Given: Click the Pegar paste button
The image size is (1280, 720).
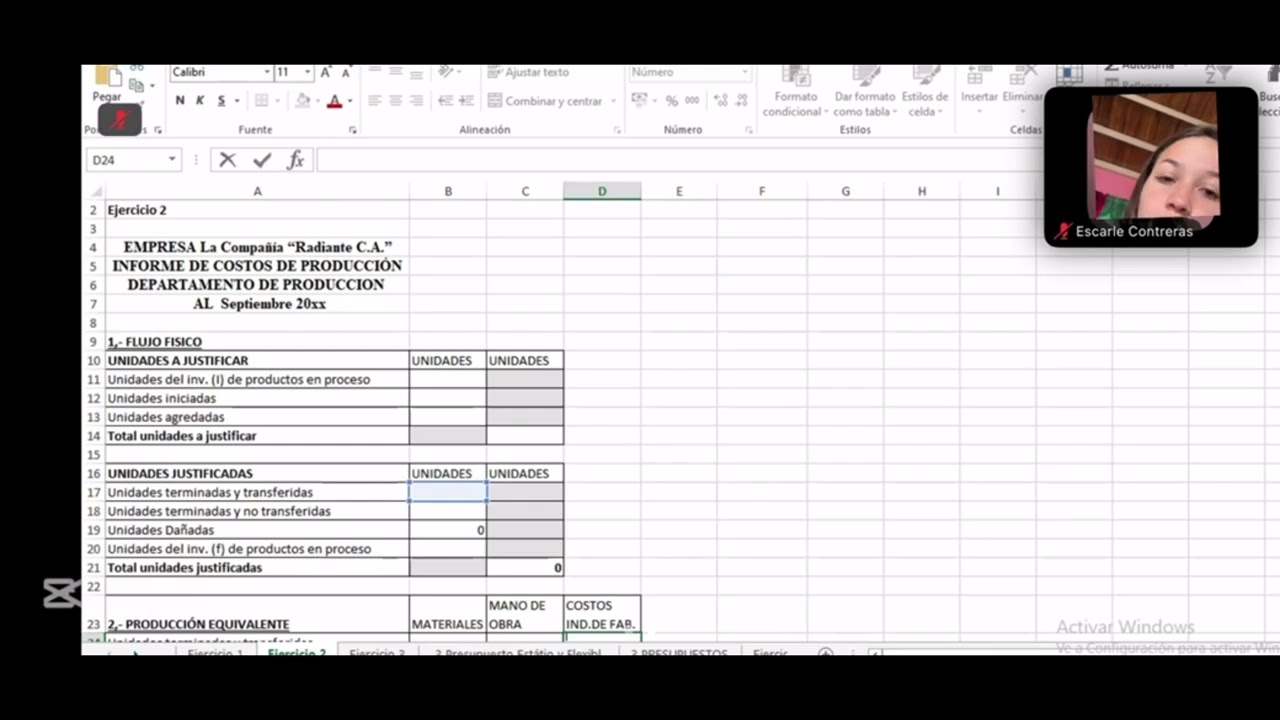Looking at the screenshot, I should 107,83.
